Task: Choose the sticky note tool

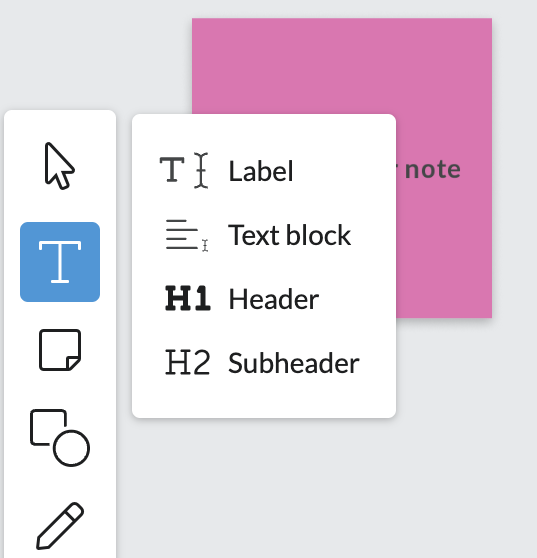Action: (x=60, y=350)
